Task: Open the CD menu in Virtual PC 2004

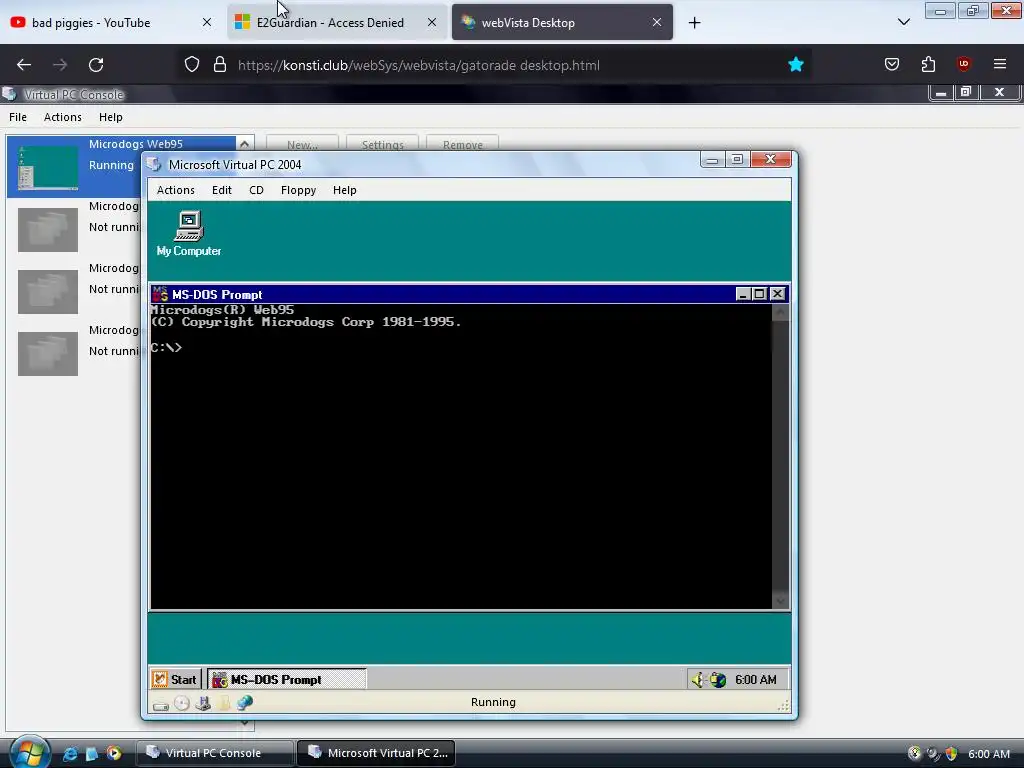Action: (x=256, y=190)
